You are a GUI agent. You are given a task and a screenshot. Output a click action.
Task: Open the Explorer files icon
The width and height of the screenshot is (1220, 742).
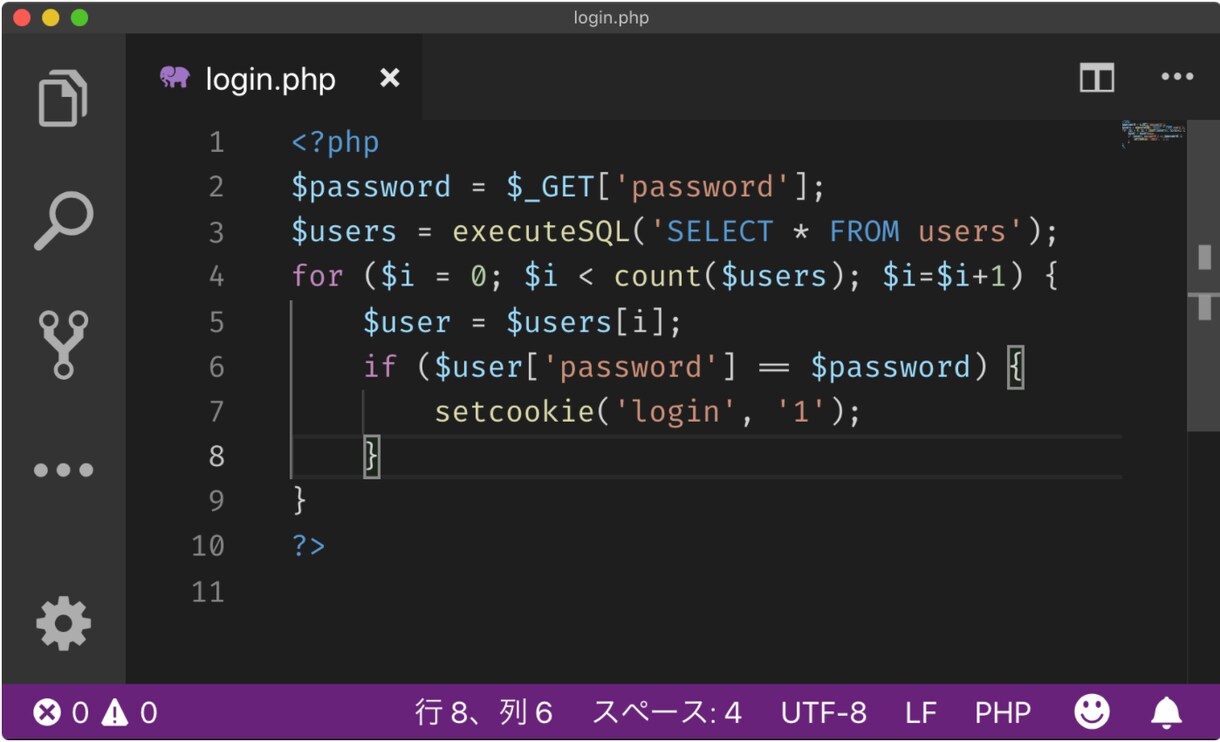pos(63,98)
